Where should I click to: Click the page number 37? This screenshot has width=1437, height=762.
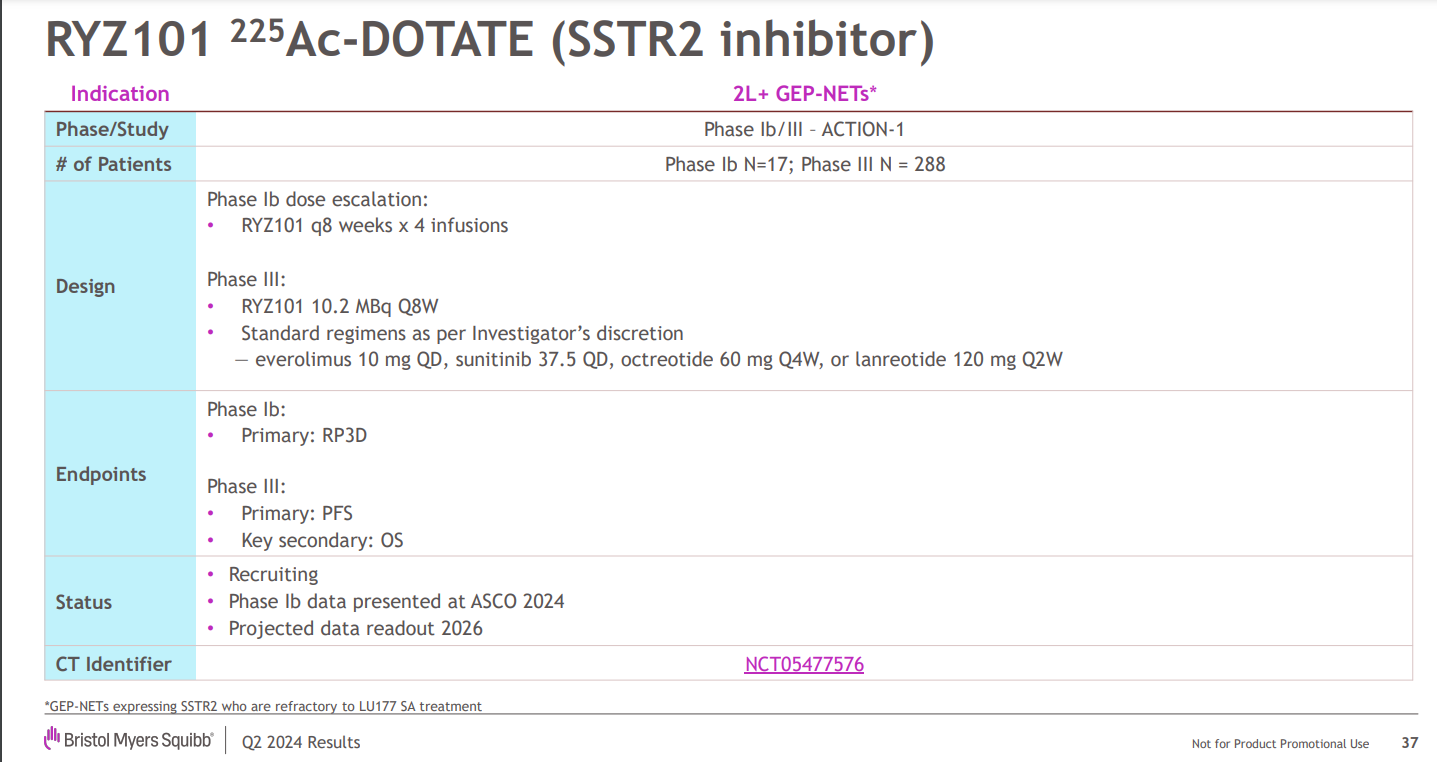point(1410,743)
